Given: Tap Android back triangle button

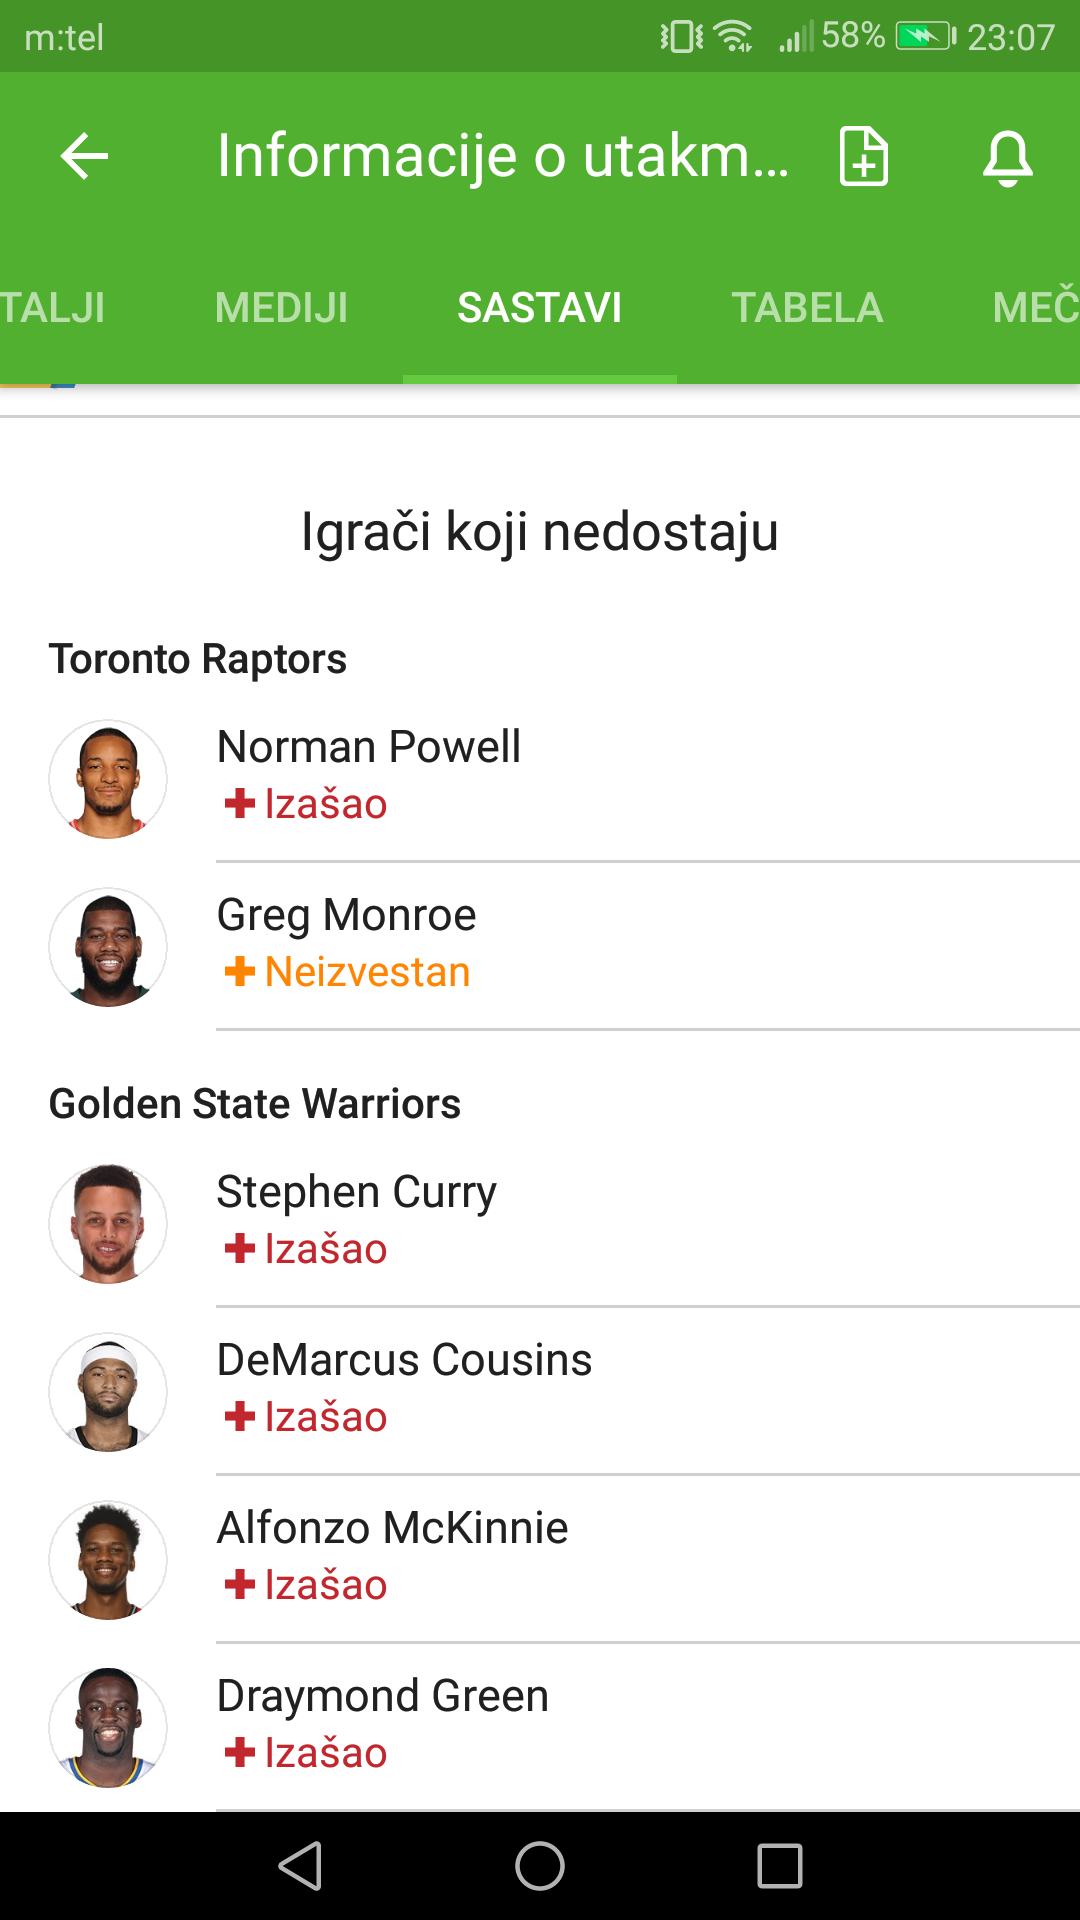Looking at the screenshot, I should (x=300, y=1866).
